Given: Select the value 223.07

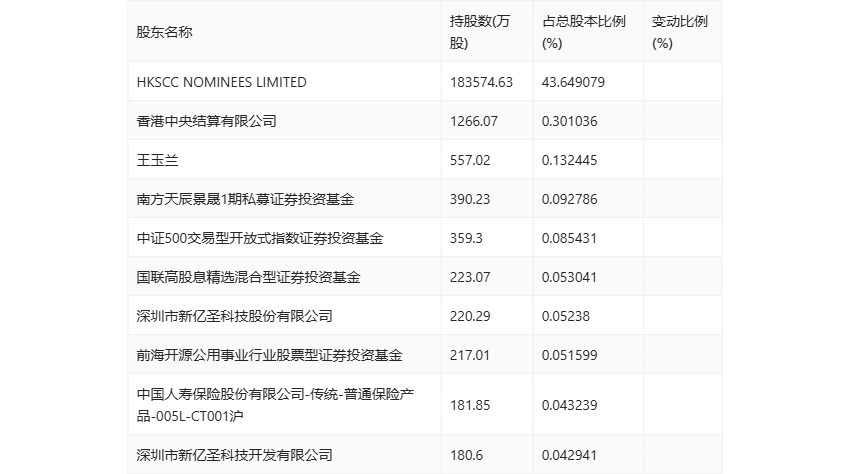Looking at the screenshot, I should click(469, 277).
